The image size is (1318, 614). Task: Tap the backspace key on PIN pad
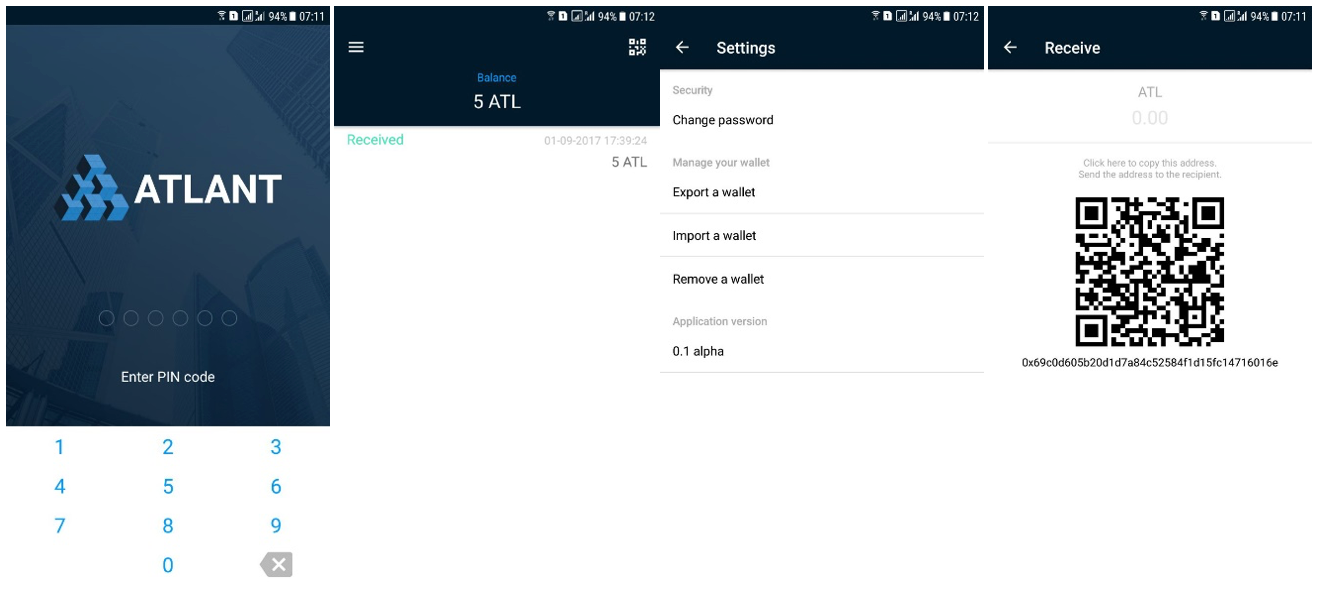coord(277,565)
